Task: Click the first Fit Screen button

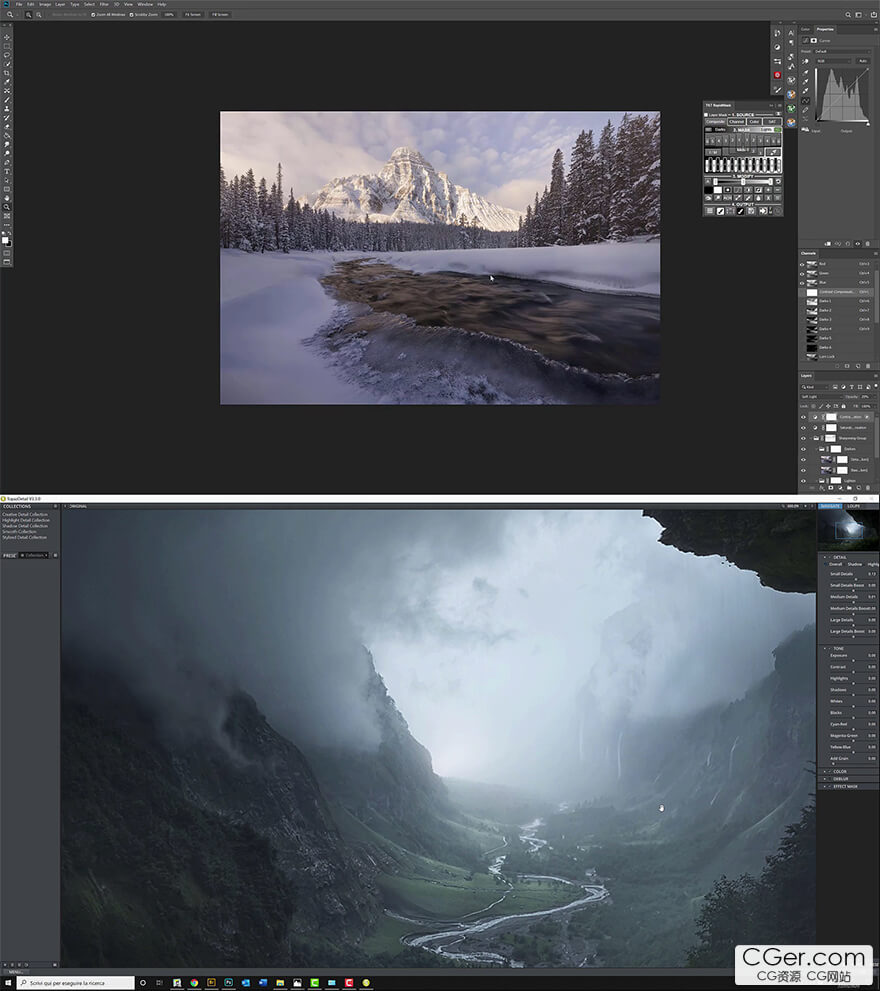Action: [193, 15]
